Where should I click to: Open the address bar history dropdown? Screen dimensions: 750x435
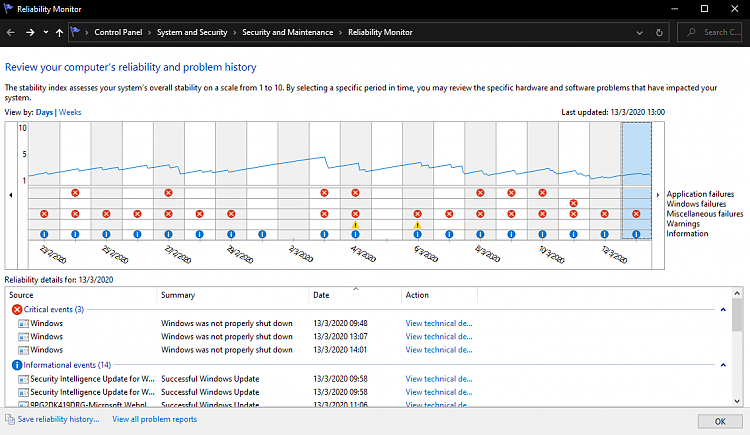coord(640,33)
